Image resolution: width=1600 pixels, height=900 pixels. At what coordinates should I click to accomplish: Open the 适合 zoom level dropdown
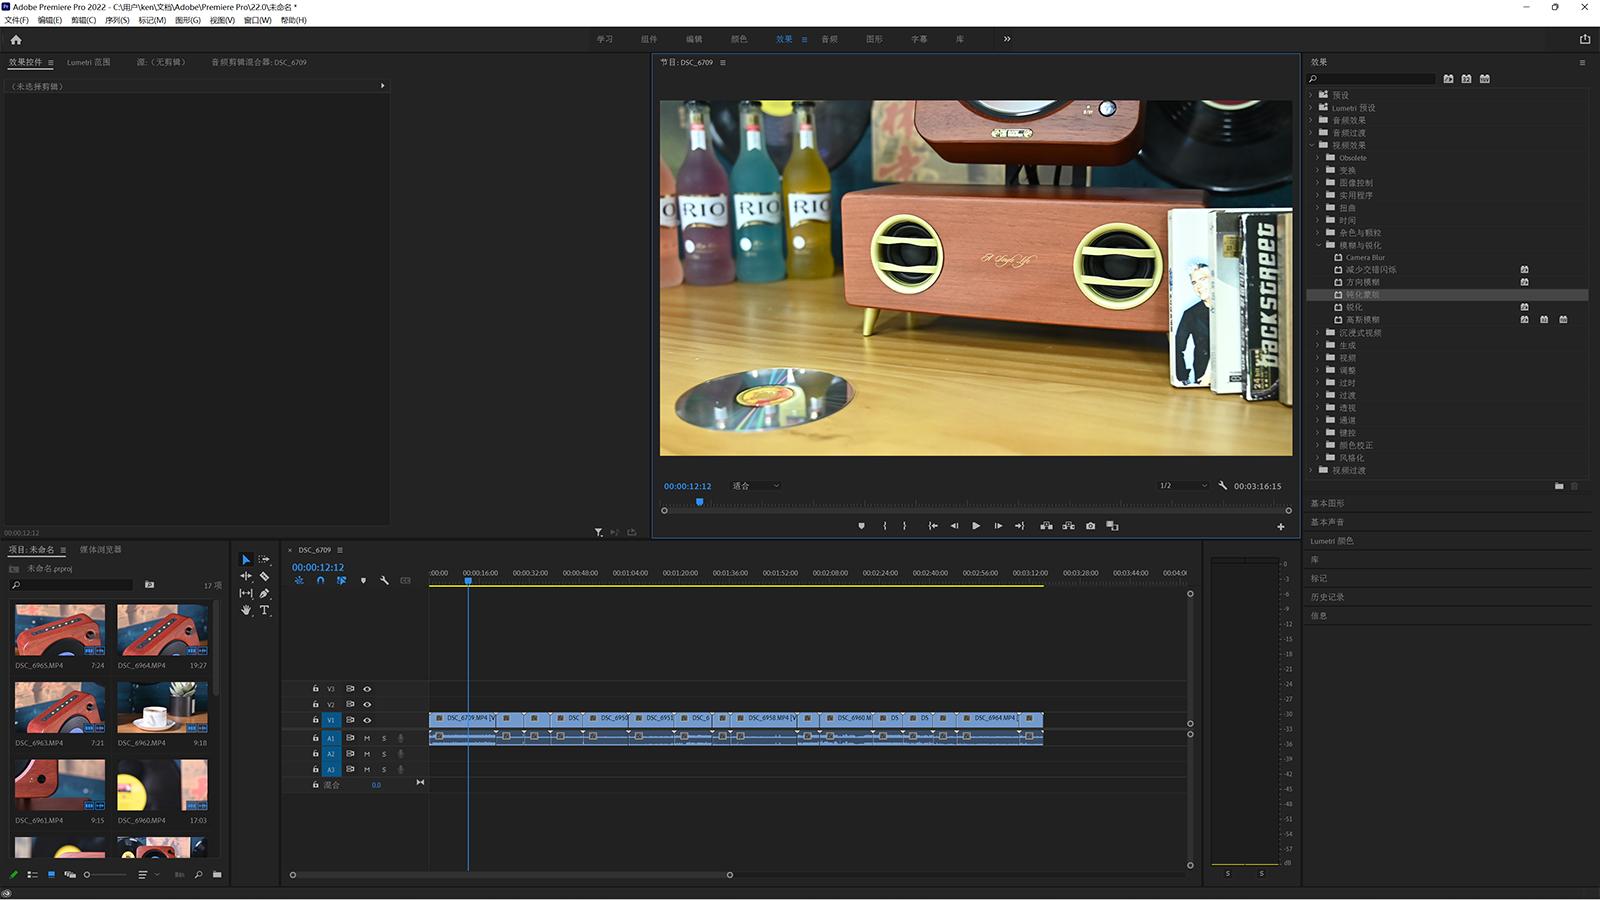point(756,486)
